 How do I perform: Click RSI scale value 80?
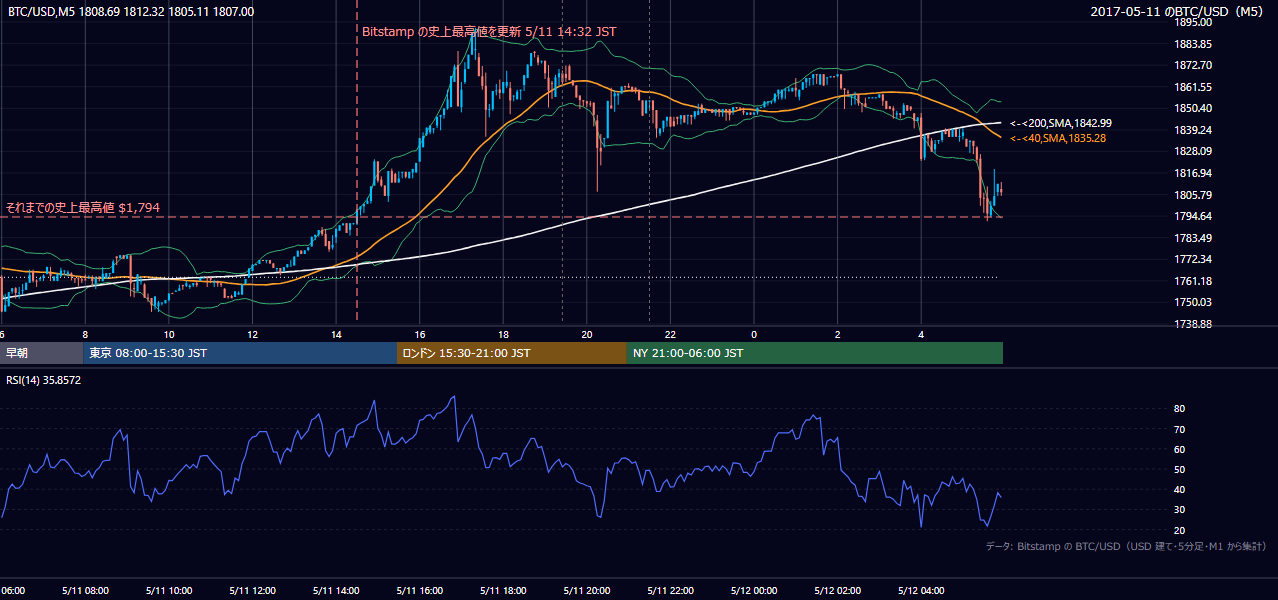1179,409
